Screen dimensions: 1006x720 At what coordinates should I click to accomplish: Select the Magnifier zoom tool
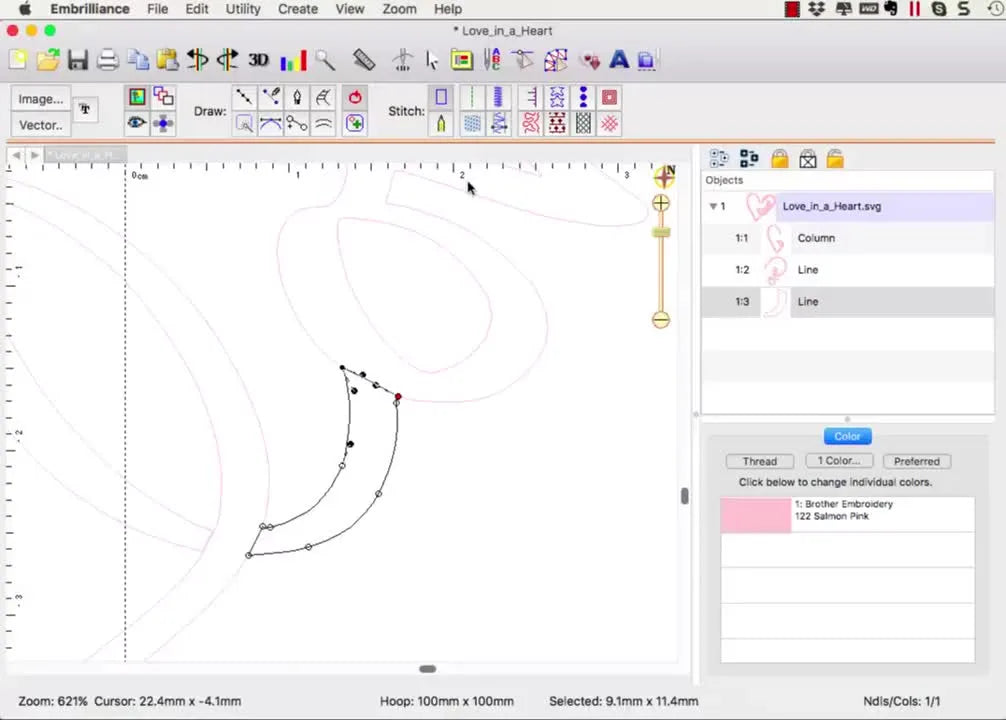tap(325, 60)
